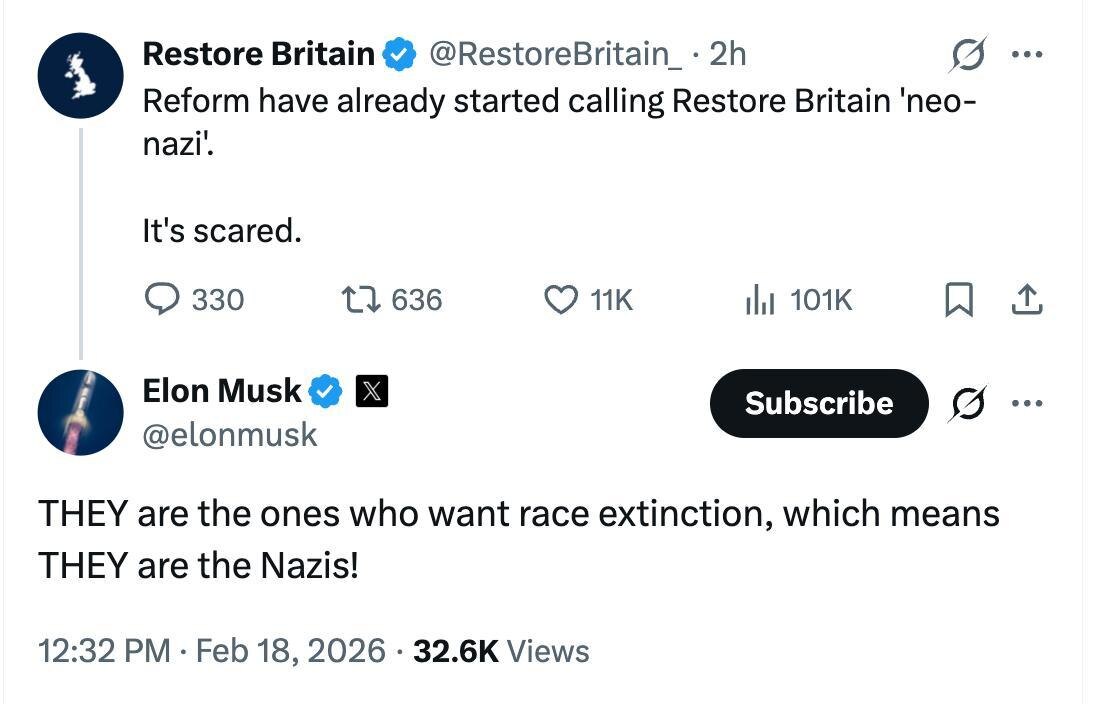Click the Elon Musk display name

coord(221,391)
